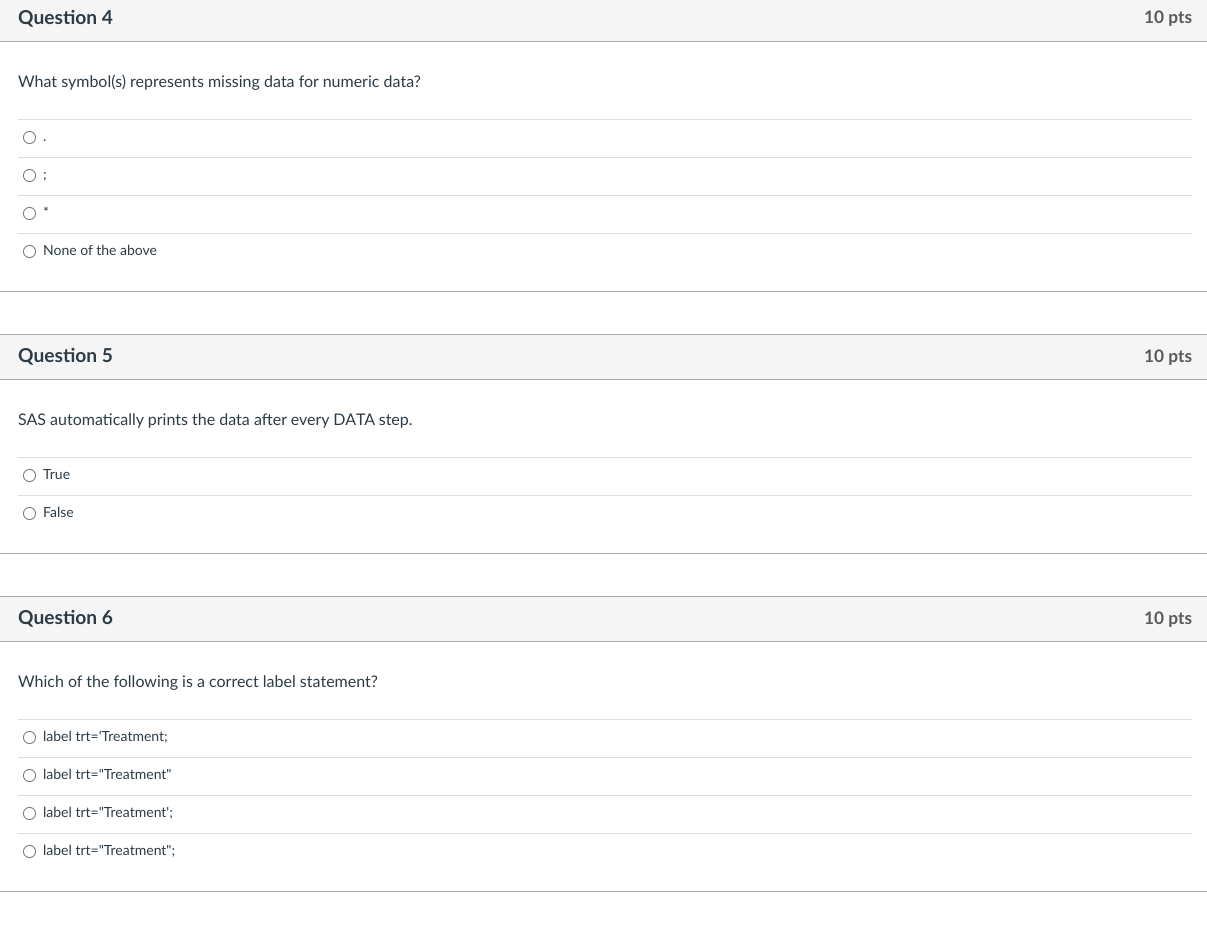Choose answer label trt="Treatment";
This screenshot has width=1207, height=930.
coord(29,851)
